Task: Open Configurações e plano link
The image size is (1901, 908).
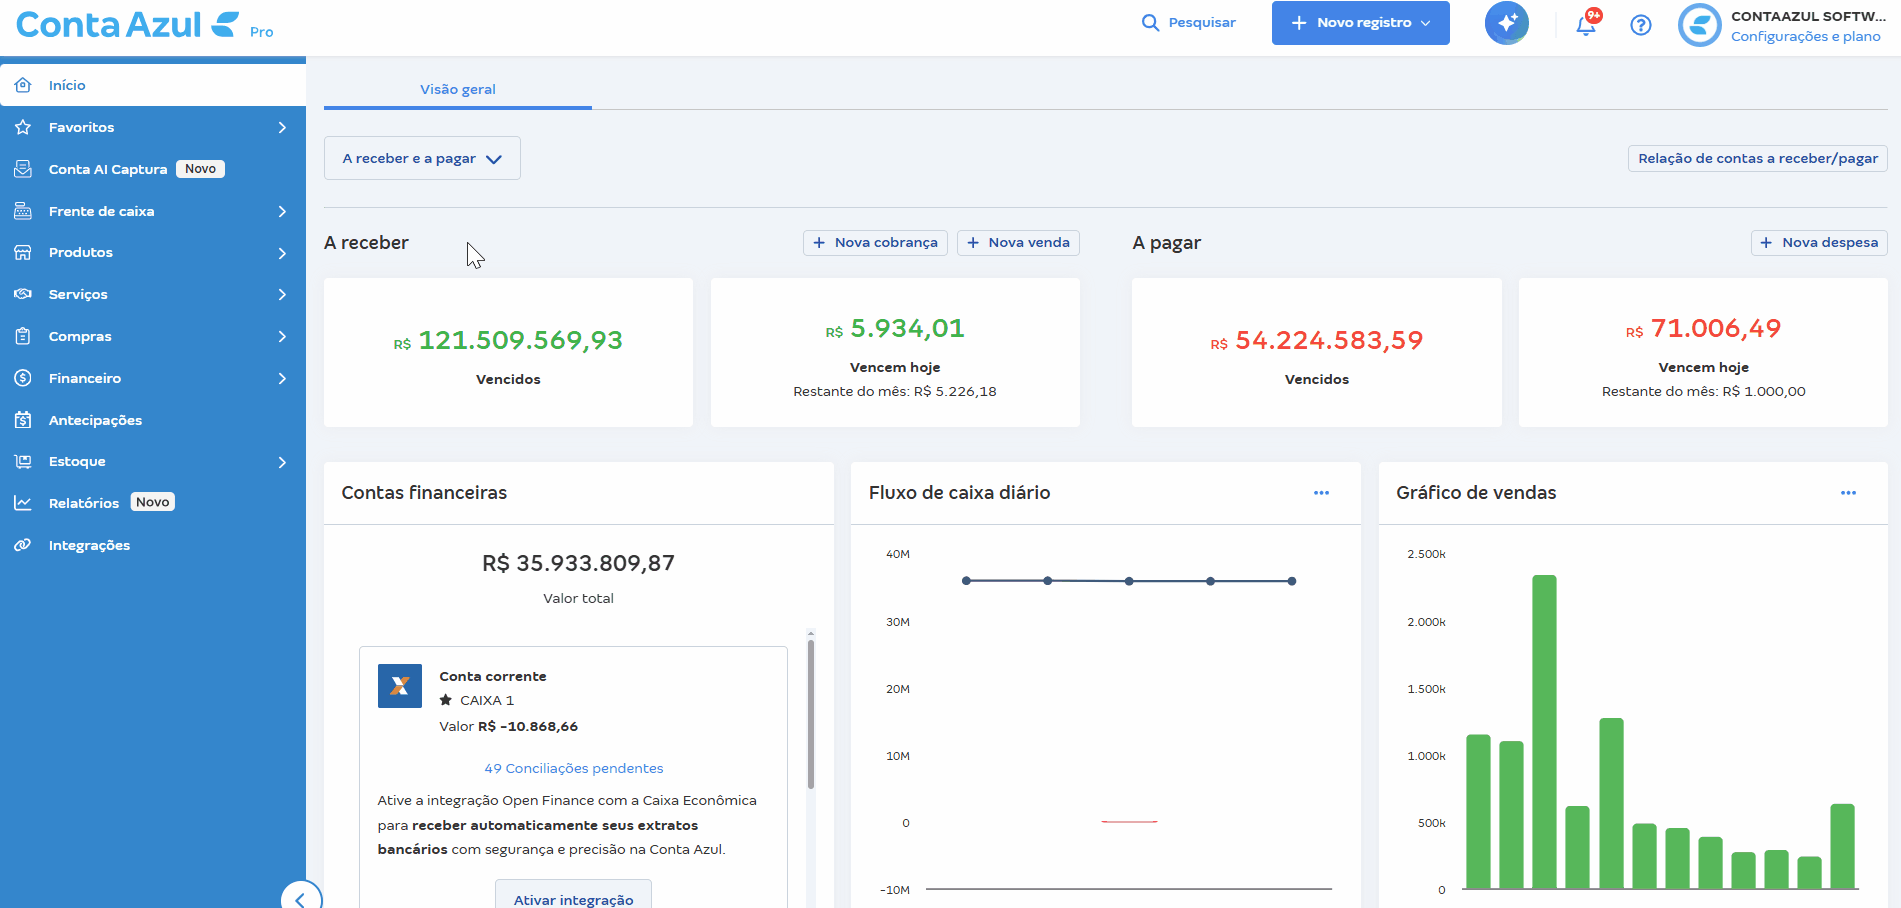Action: pyautogui.click(x=1806, y=36)
